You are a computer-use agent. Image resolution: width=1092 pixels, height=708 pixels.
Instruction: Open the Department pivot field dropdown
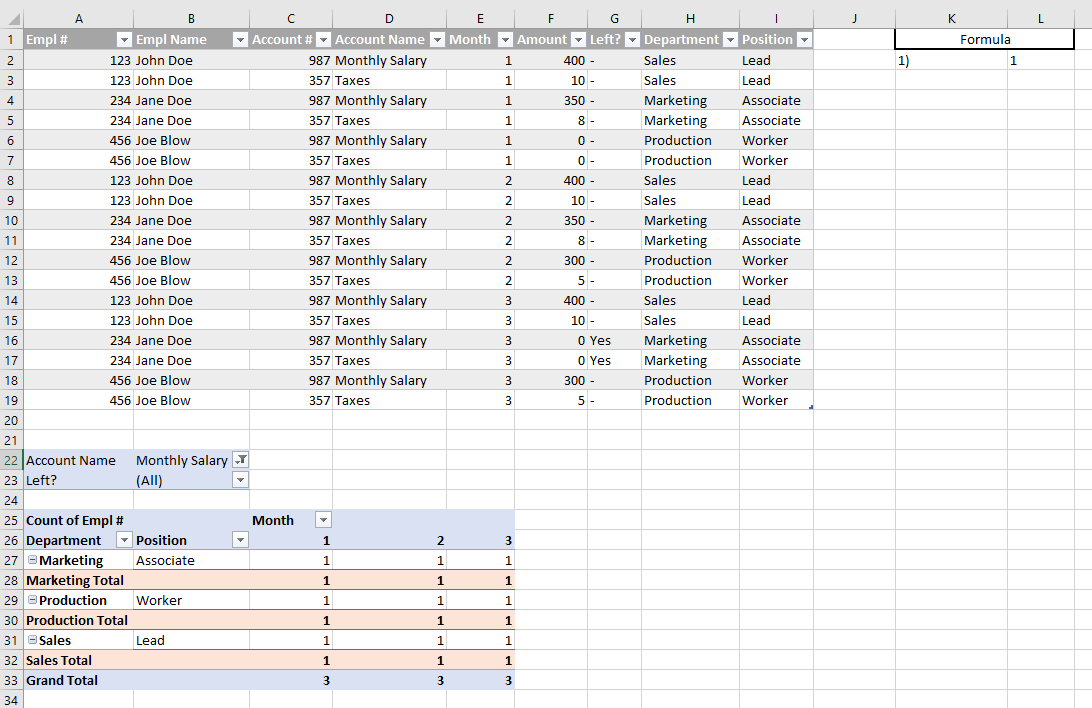tap(124, 540)
